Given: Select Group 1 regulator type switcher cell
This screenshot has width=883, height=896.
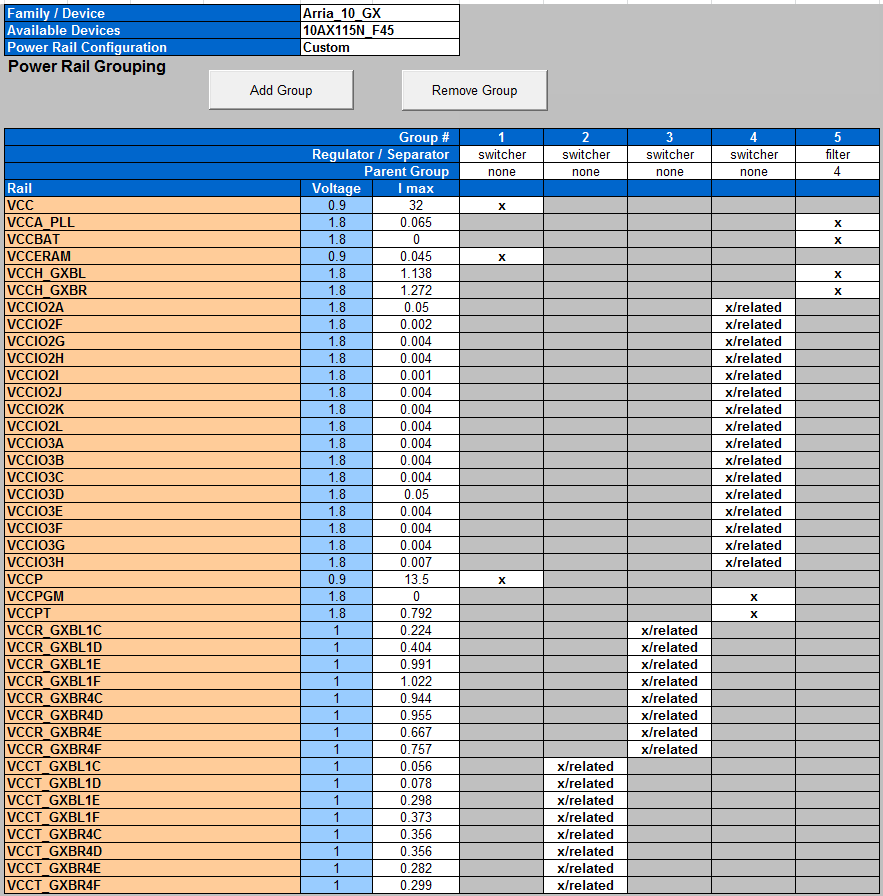Looking at the screenshot, I should click(x=501, y=154).
